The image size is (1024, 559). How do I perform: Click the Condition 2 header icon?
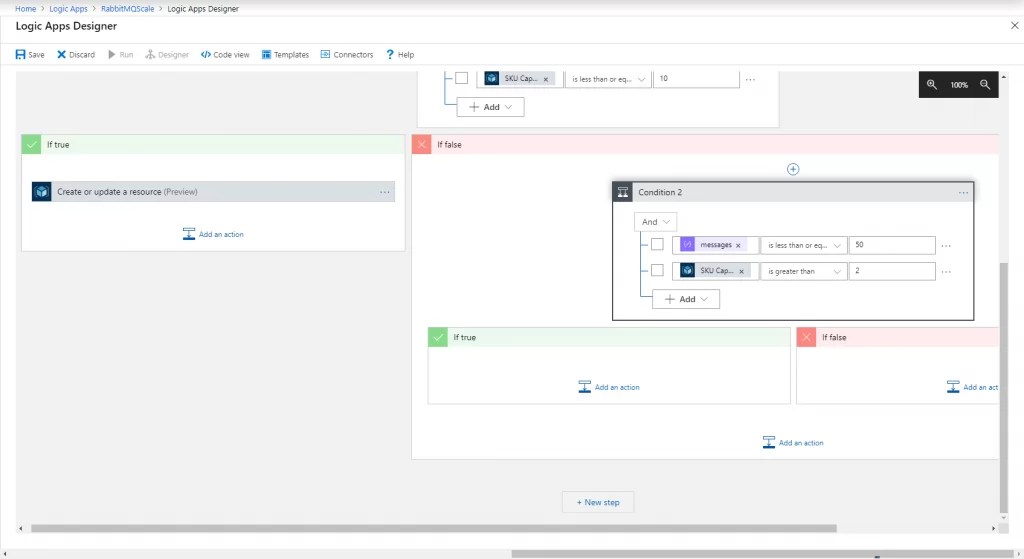tap(623, 192)
